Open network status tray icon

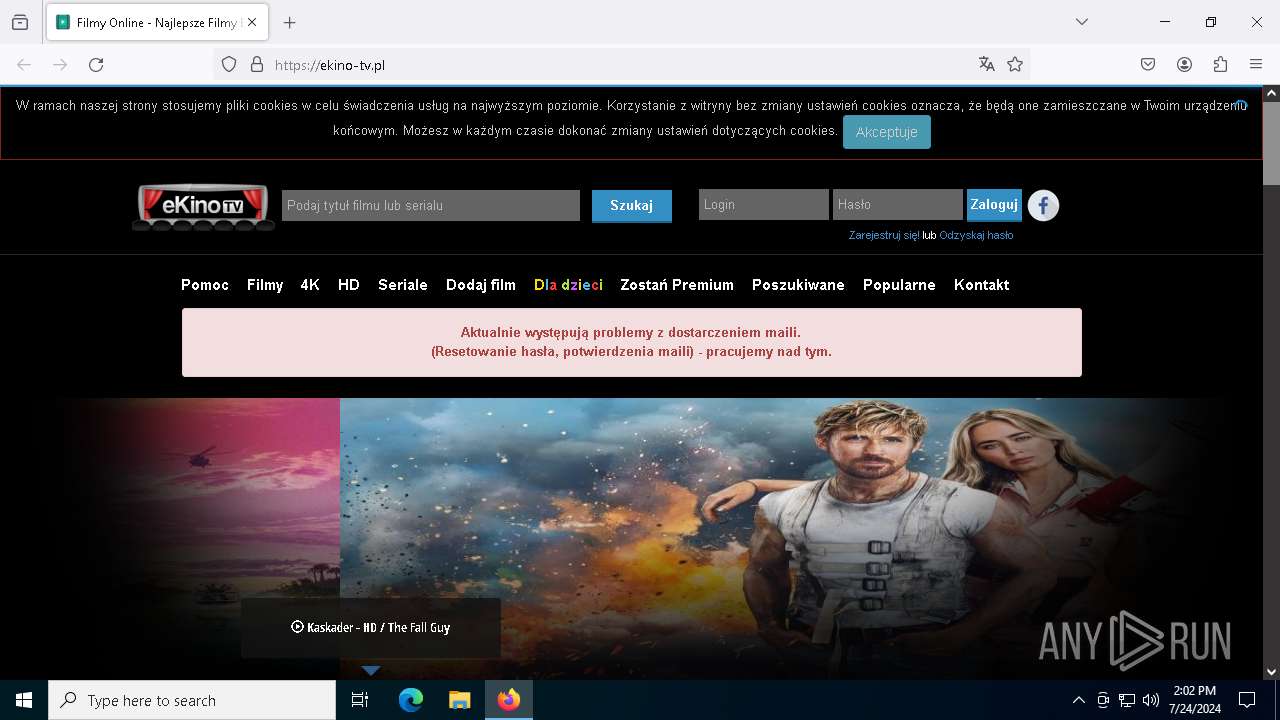(1127, 700)
